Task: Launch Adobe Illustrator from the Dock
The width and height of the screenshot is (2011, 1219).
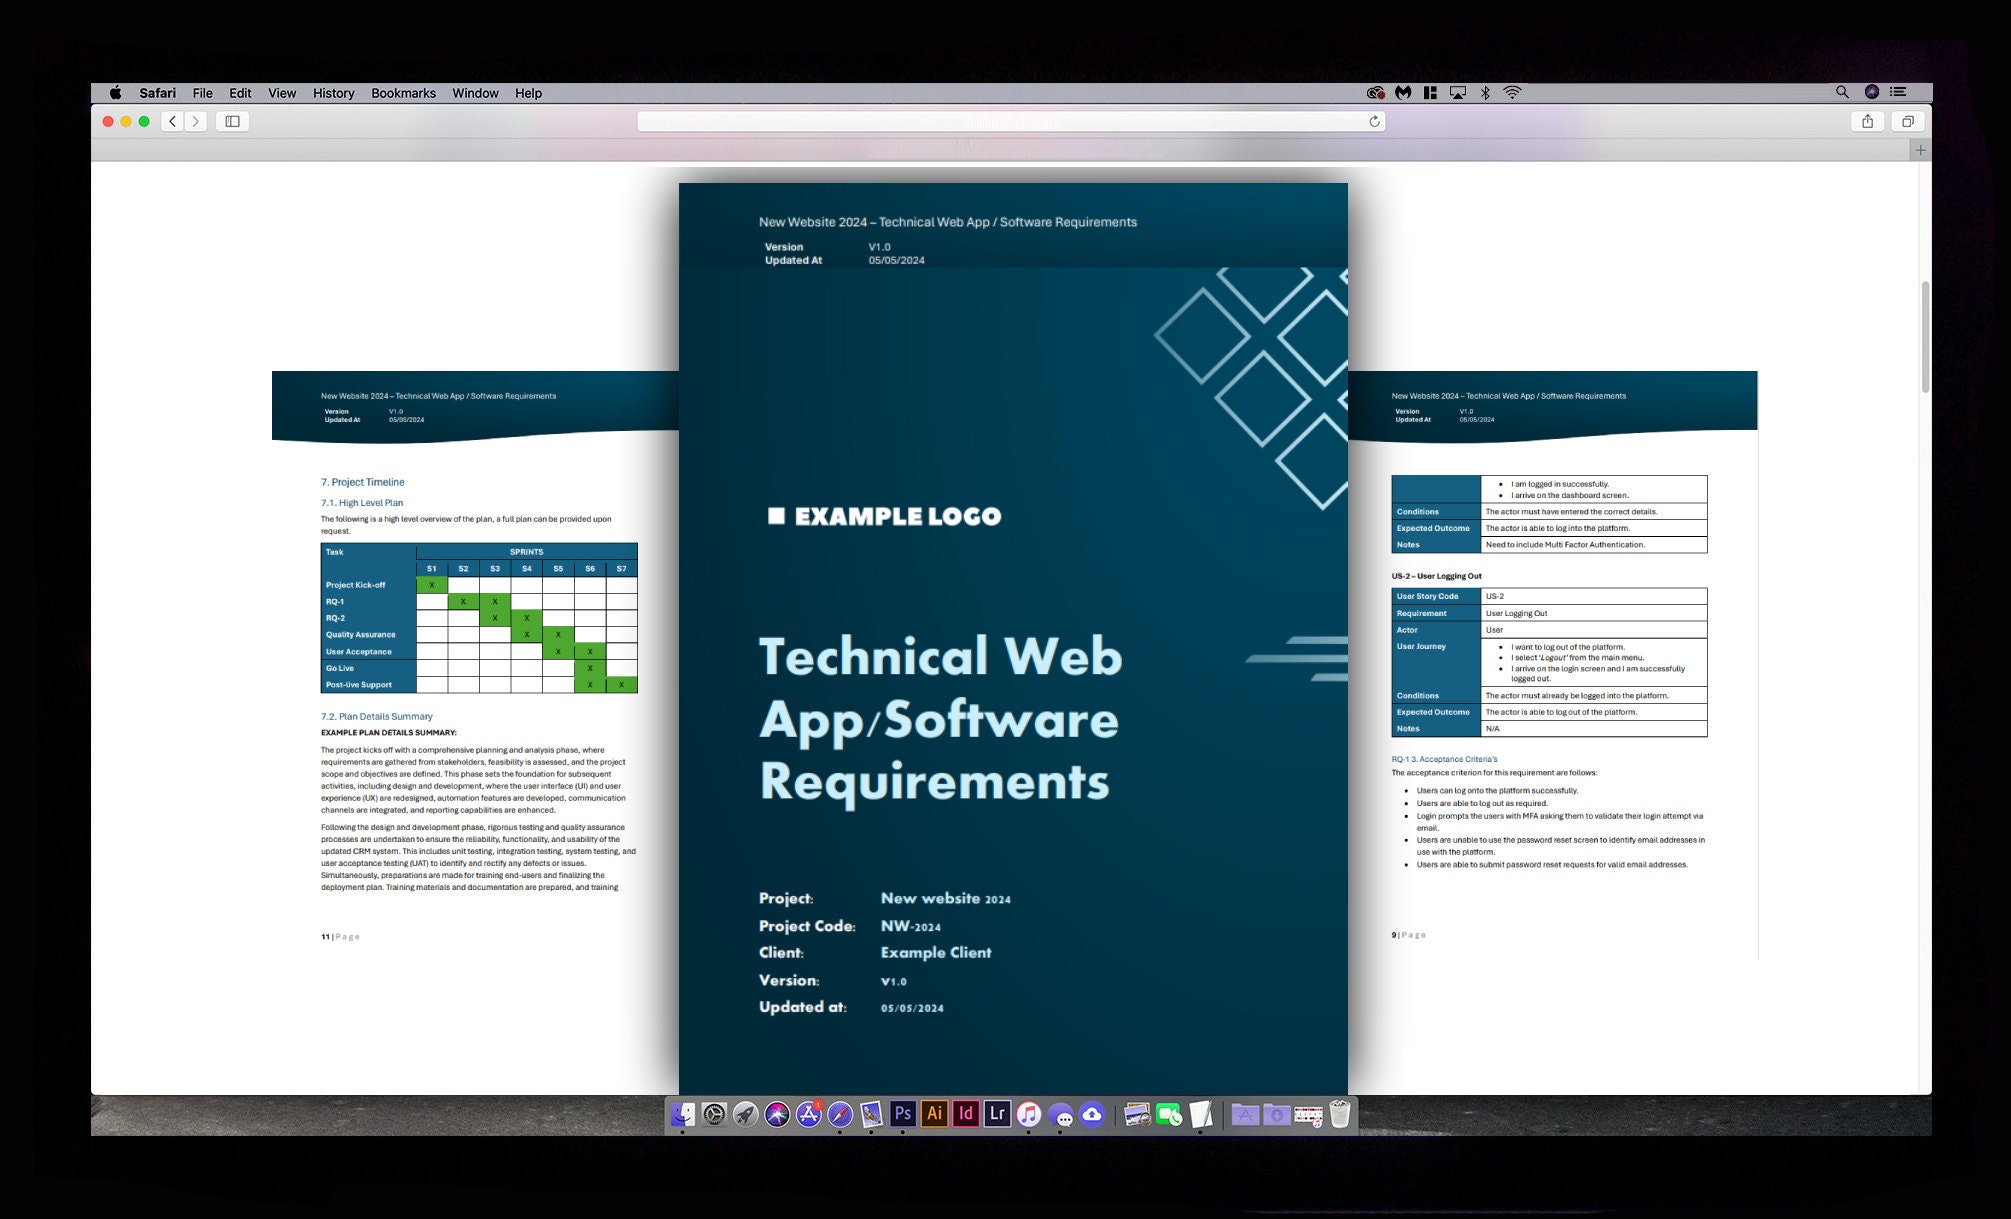Action: click(933, 1113)
